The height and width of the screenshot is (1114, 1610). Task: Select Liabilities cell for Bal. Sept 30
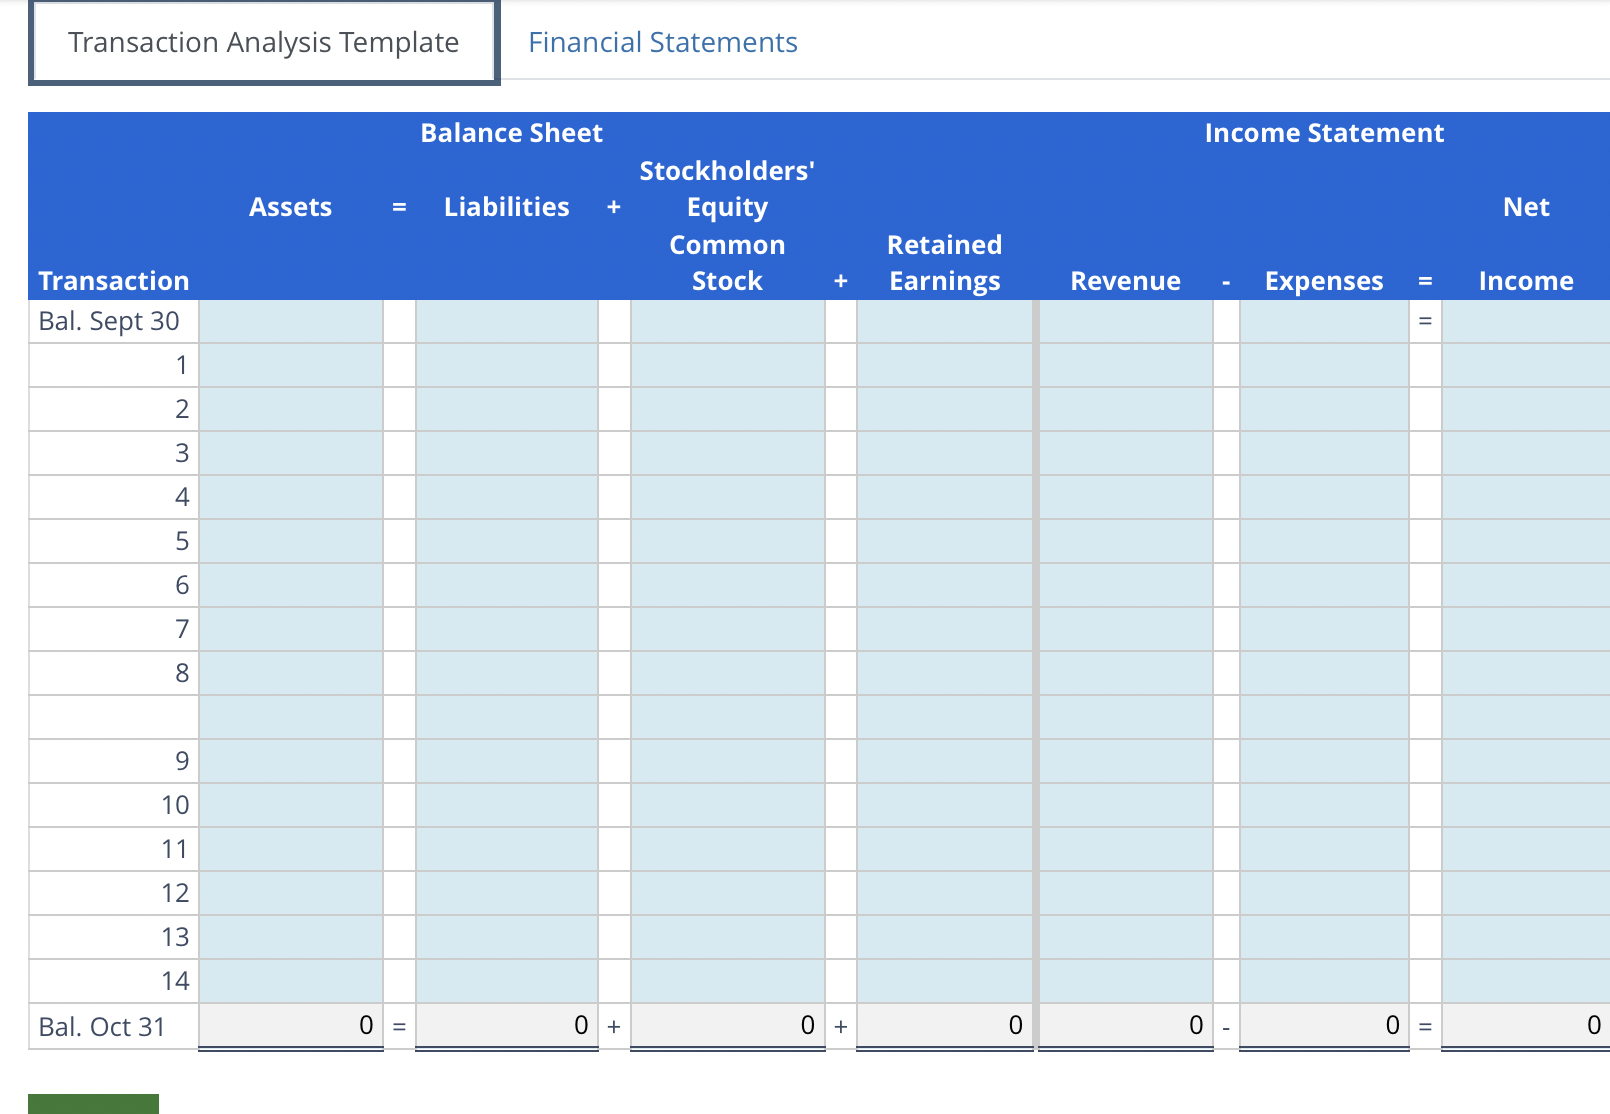[x=507, y=321]
